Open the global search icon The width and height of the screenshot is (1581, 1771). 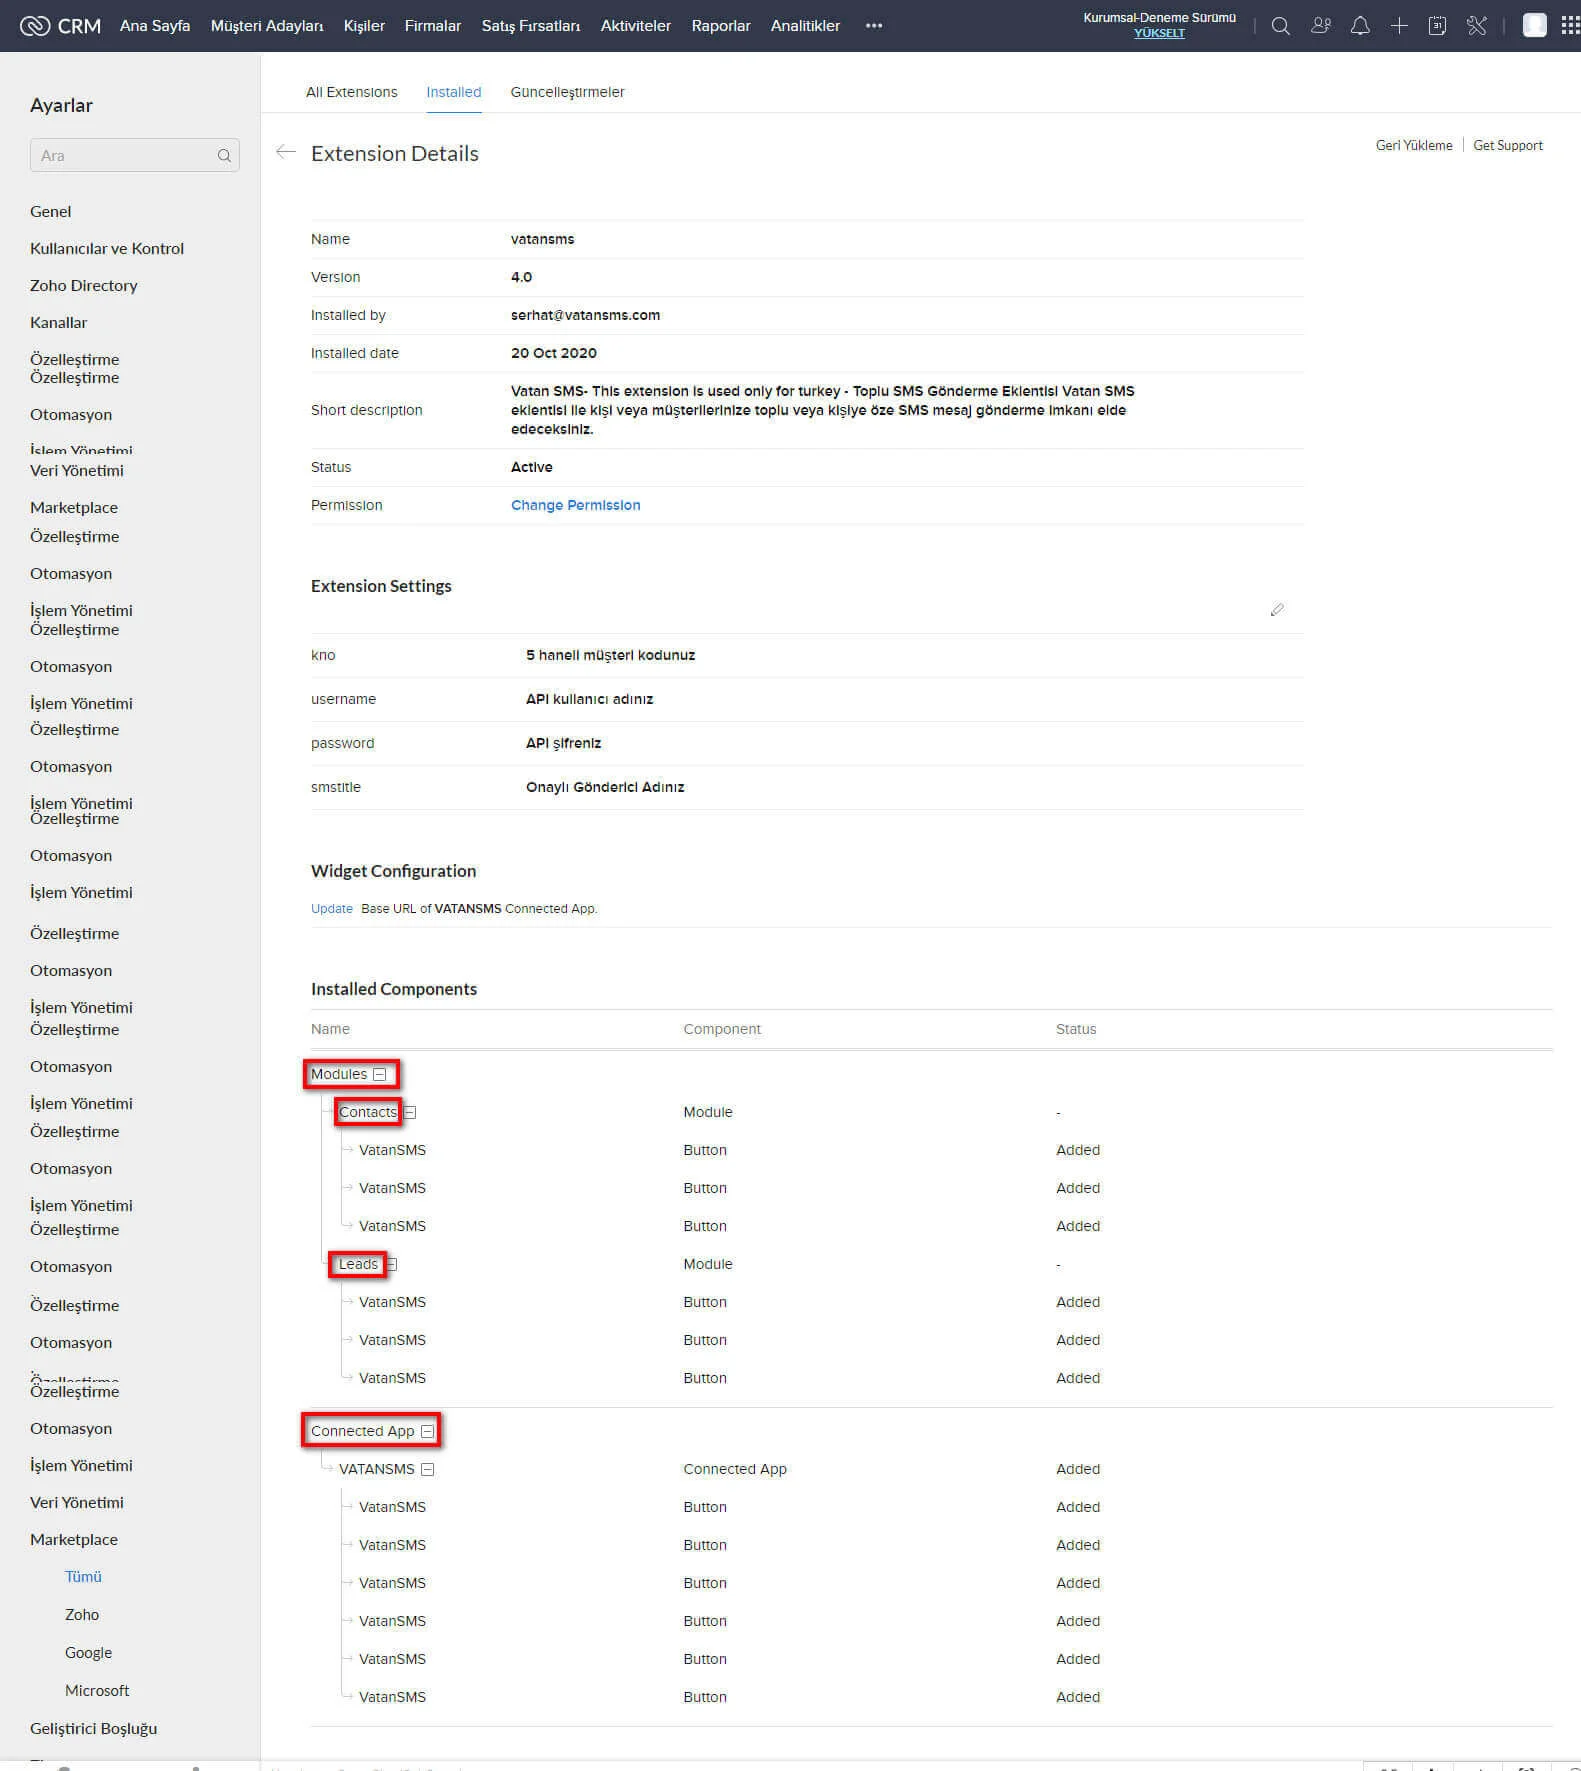tap(1280, 26)
